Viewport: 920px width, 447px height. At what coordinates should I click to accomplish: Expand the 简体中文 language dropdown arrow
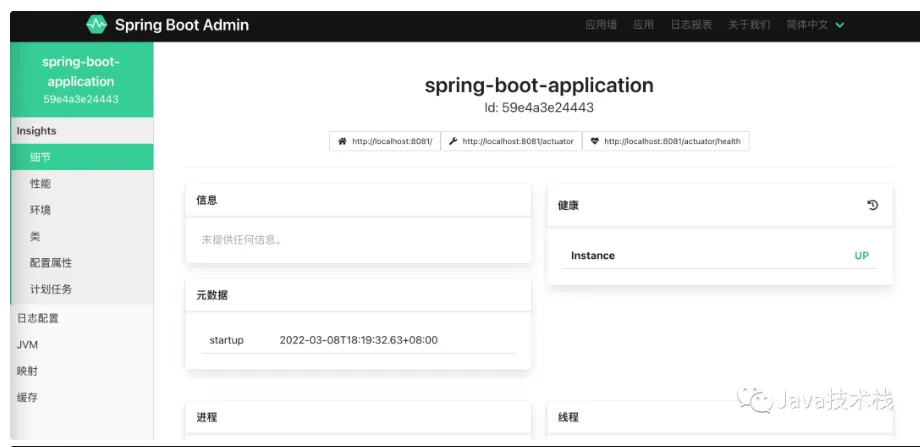pos(840,25)
